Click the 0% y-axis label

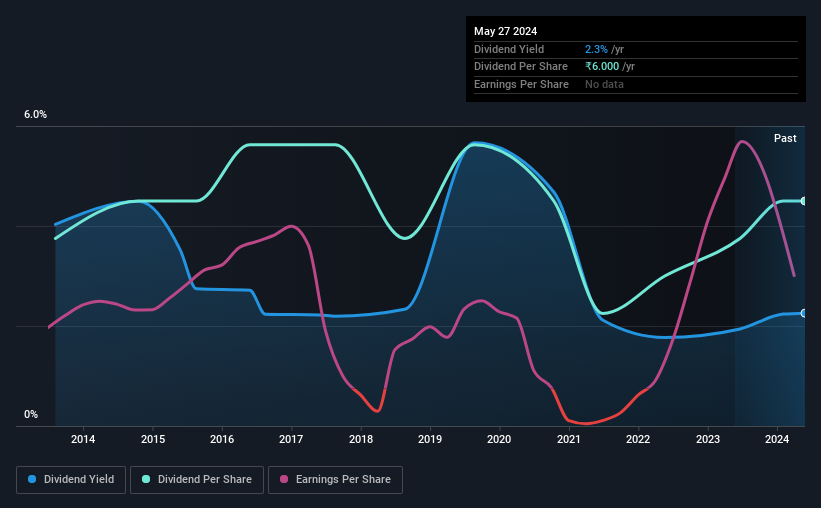click(31, 414)
